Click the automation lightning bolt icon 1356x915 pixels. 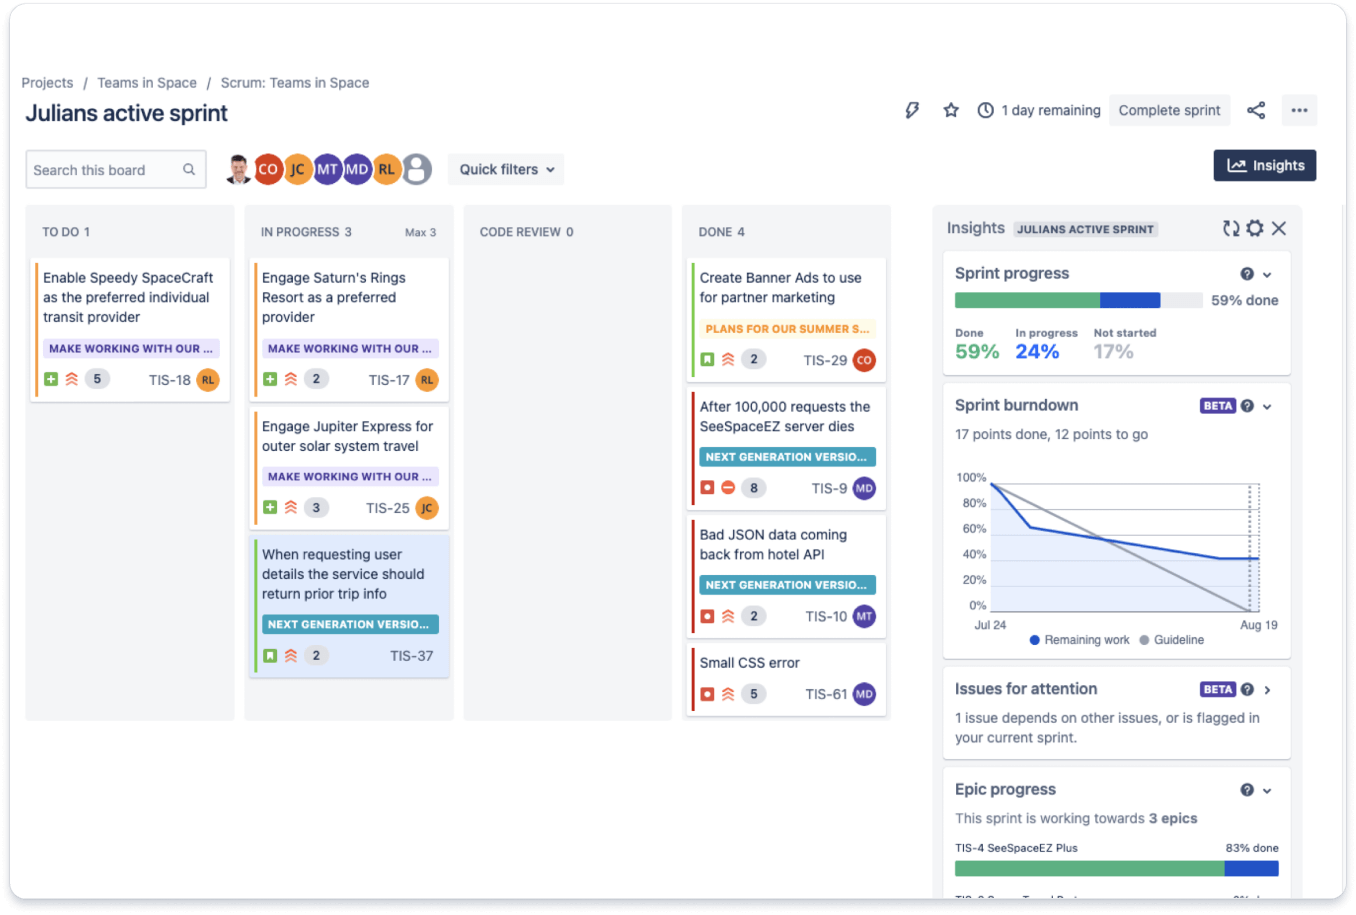point(912,110)
